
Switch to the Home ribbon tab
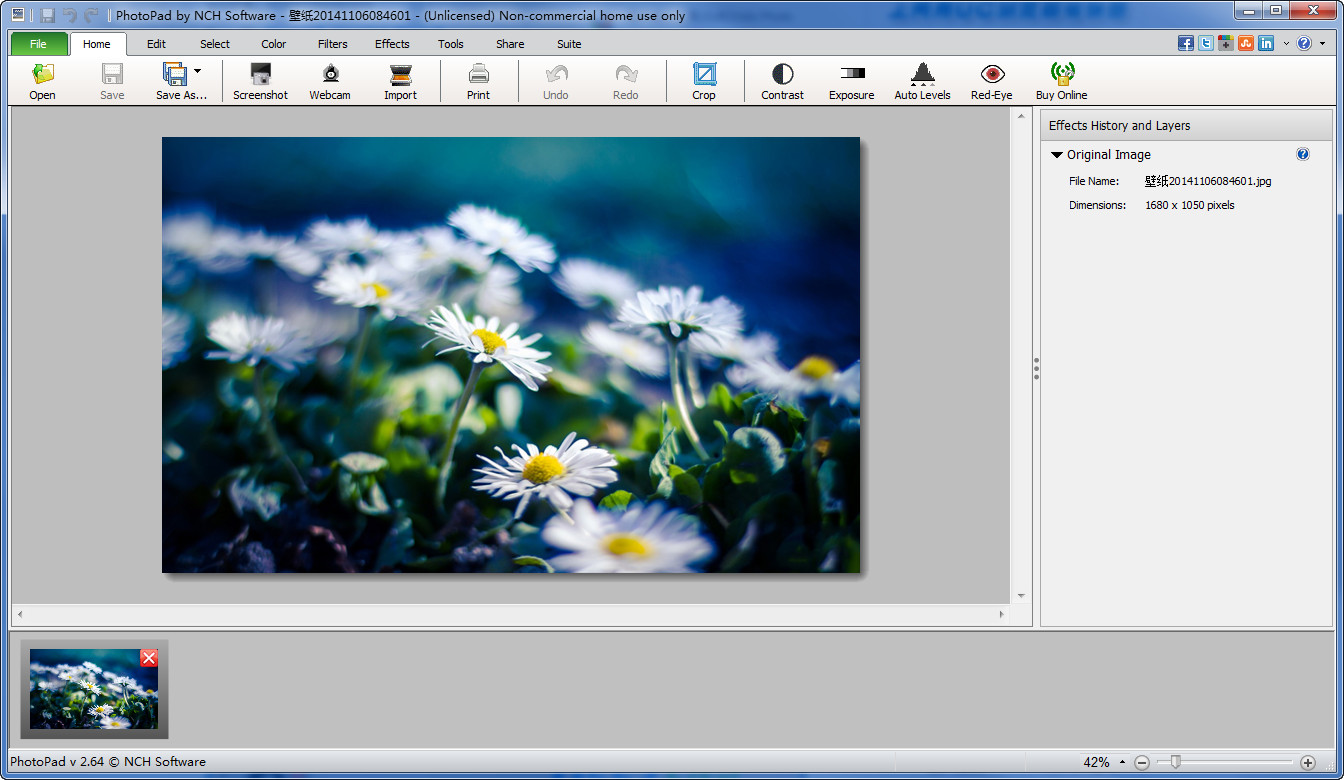click(97, 44)
